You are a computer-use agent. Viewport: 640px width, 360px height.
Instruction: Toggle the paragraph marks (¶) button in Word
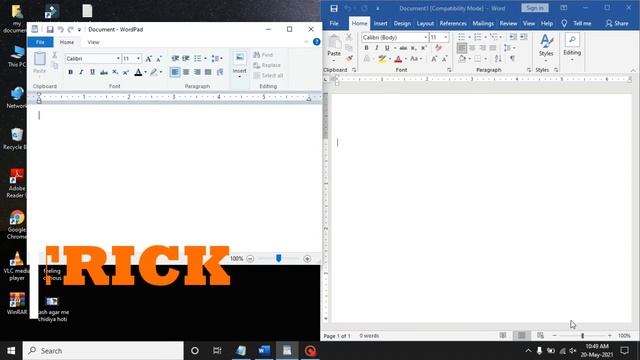coord(512,59)
